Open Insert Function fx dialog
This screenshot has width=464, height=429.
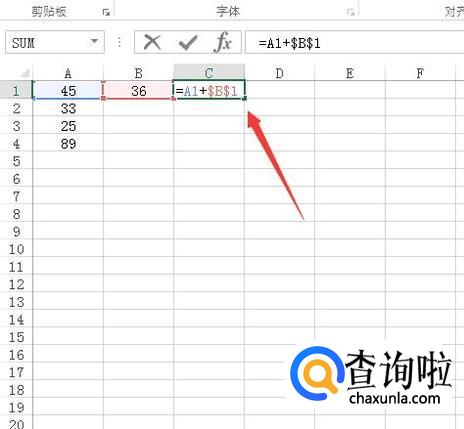click(223, 42)
